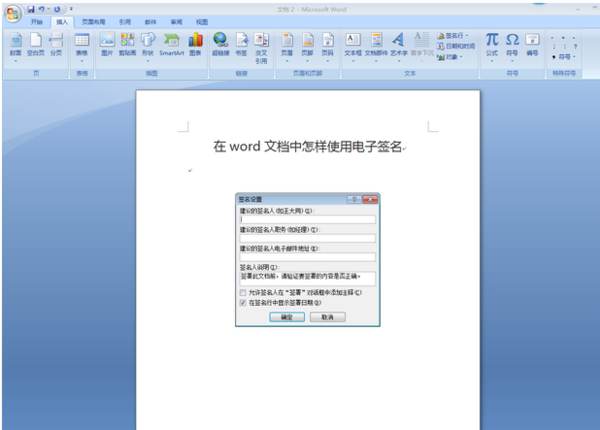Viewport: 600px width, 430px height.
Task: Uncheck show sign date in signature line
Action: click(243, 301)
